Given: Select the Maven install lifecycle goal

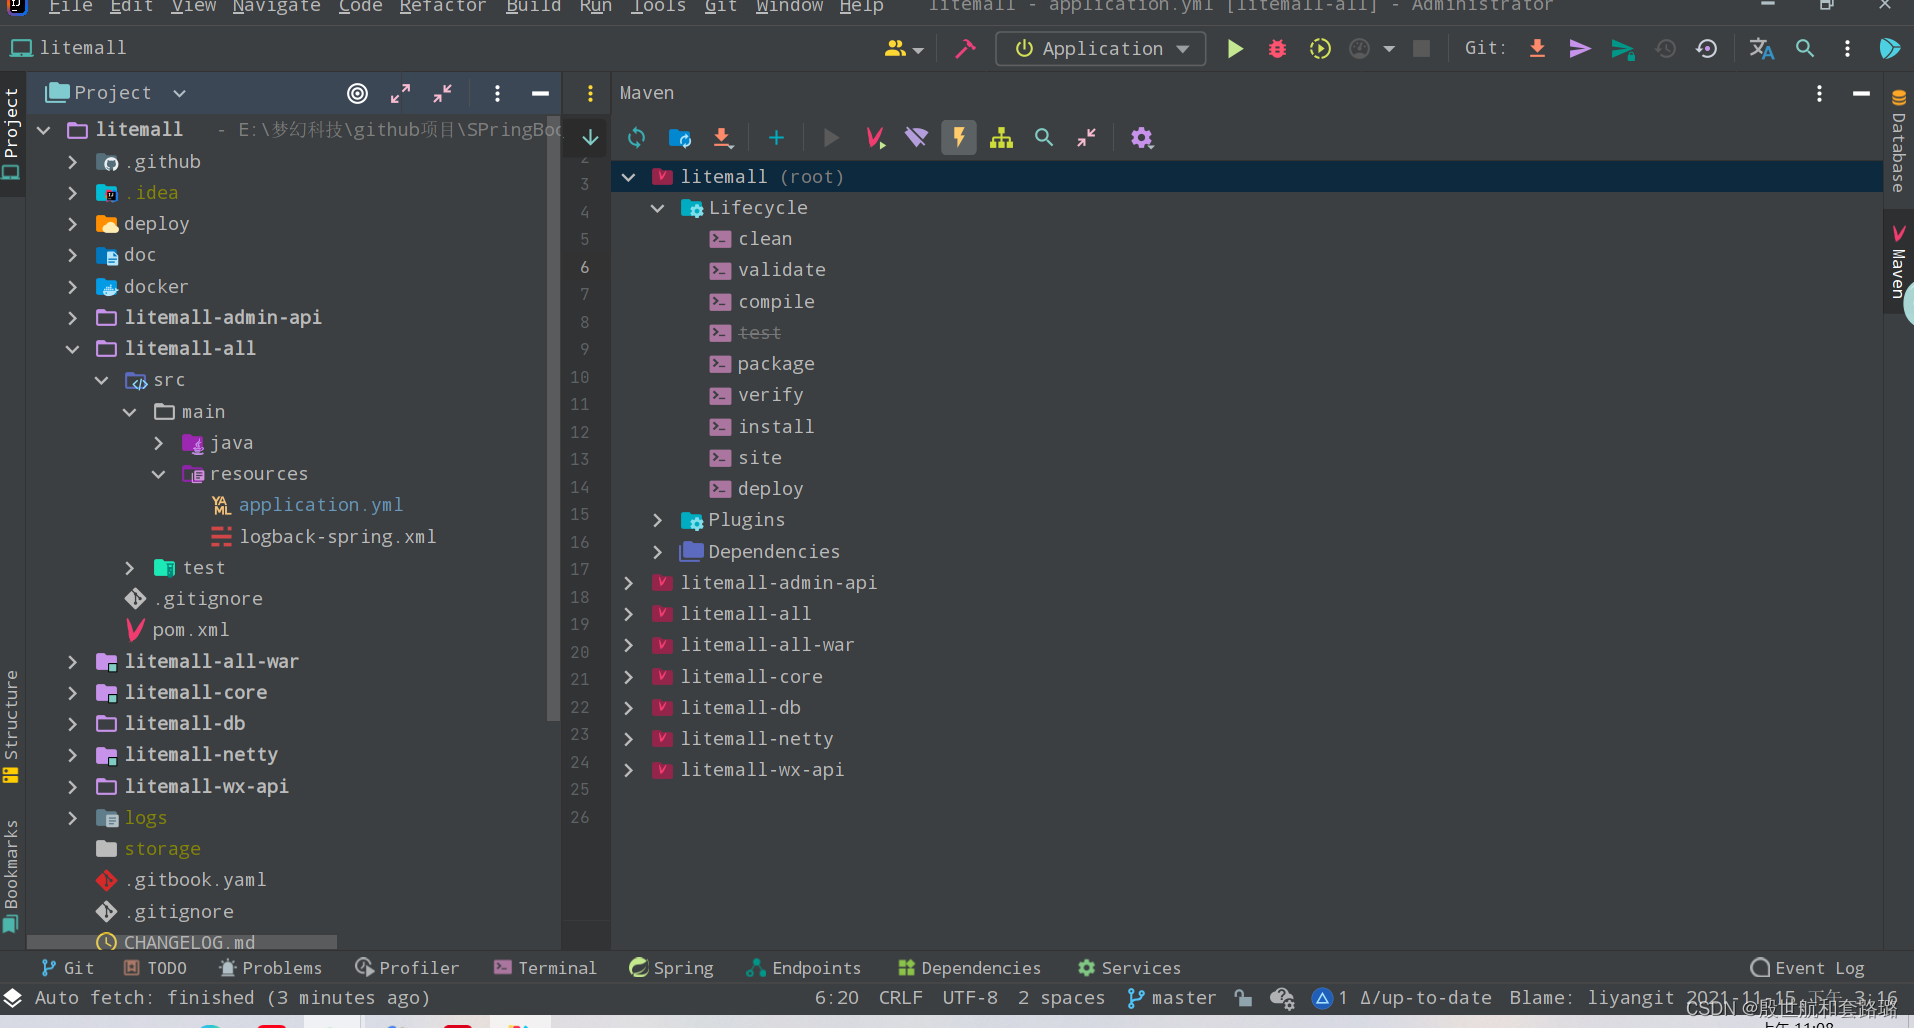Looking at the screenshot, I should pos(776,427).
